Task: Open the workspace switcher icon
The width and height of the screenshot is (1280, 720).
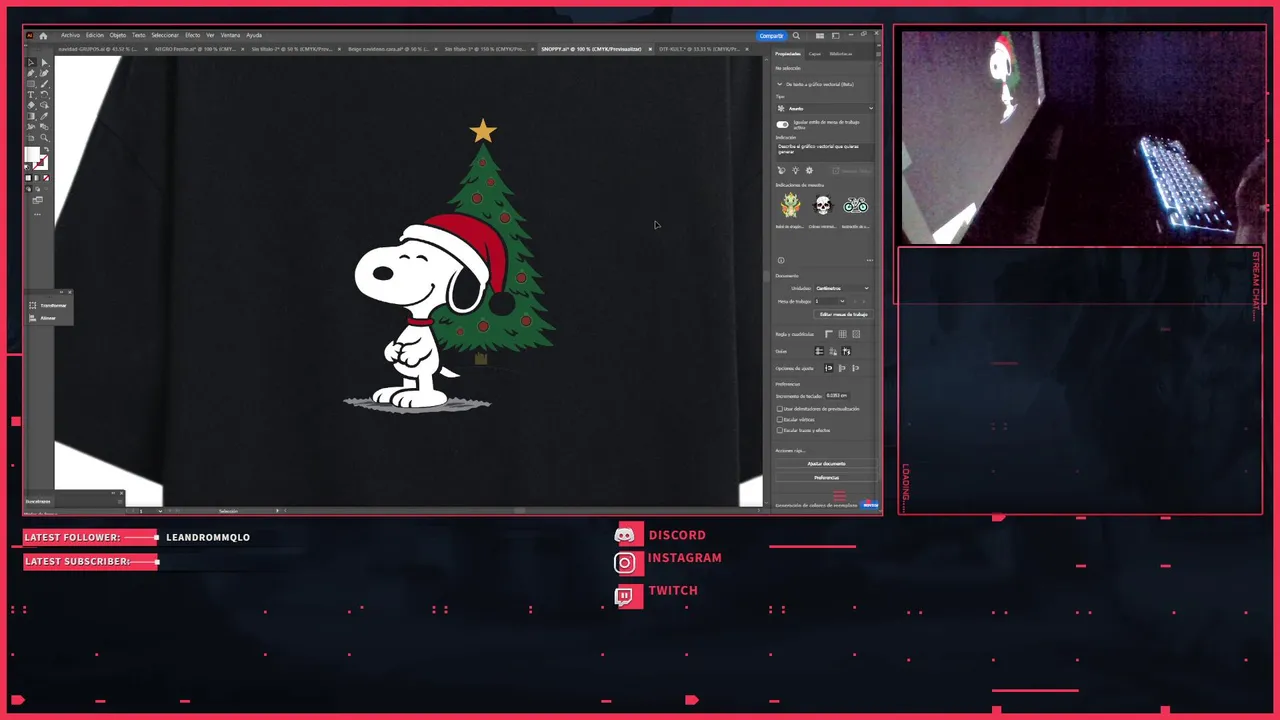Action: 836,35
